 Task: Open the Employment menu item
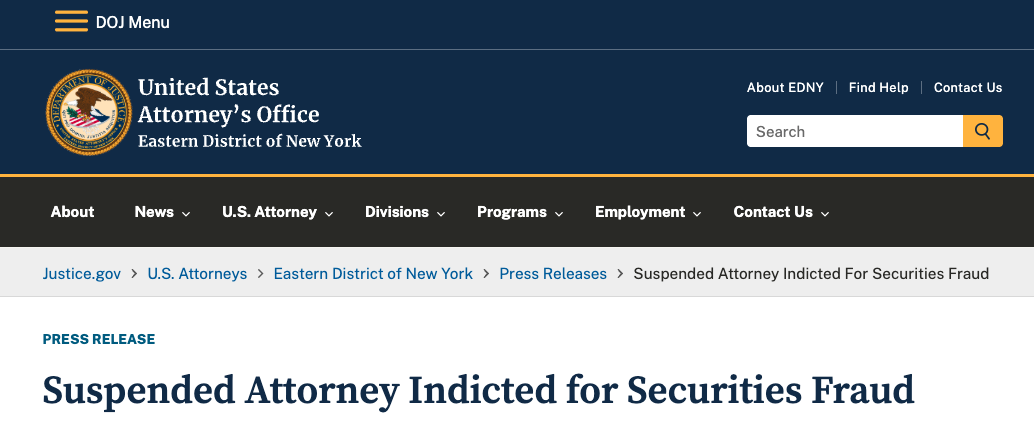[648, 212]
